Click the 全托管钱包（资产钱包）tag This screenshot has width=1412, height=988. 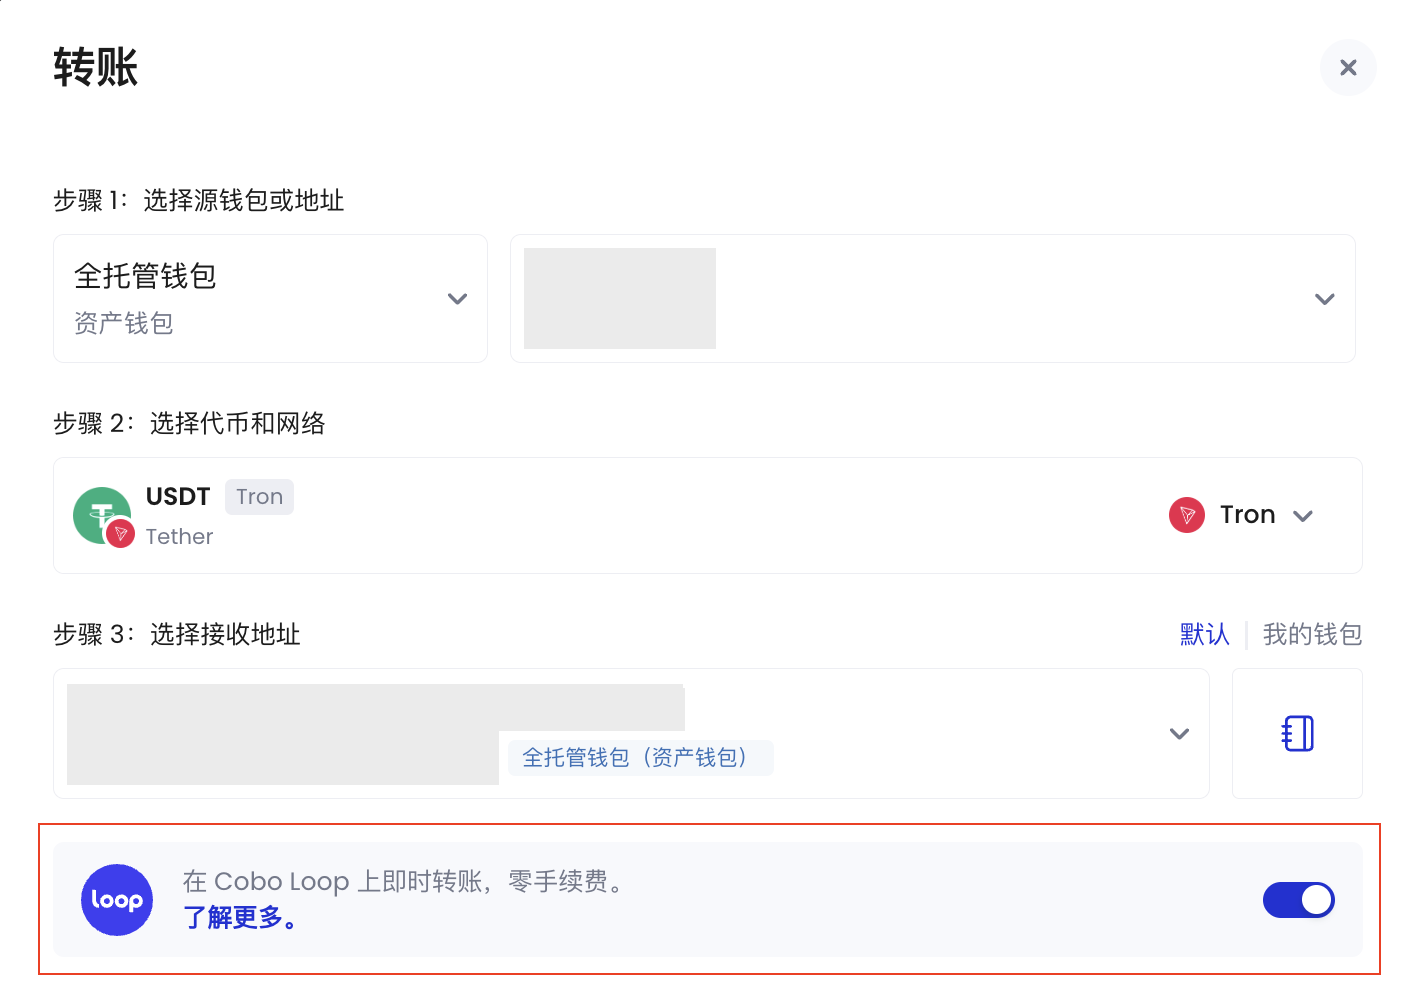tap(640, 757)
